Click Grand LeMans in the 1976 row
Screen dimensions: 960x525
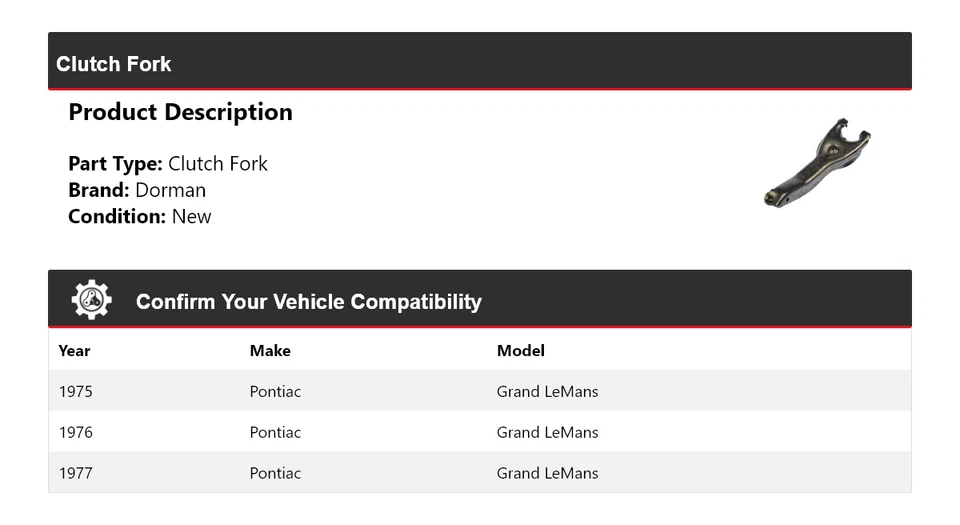(x=547, y=432)
